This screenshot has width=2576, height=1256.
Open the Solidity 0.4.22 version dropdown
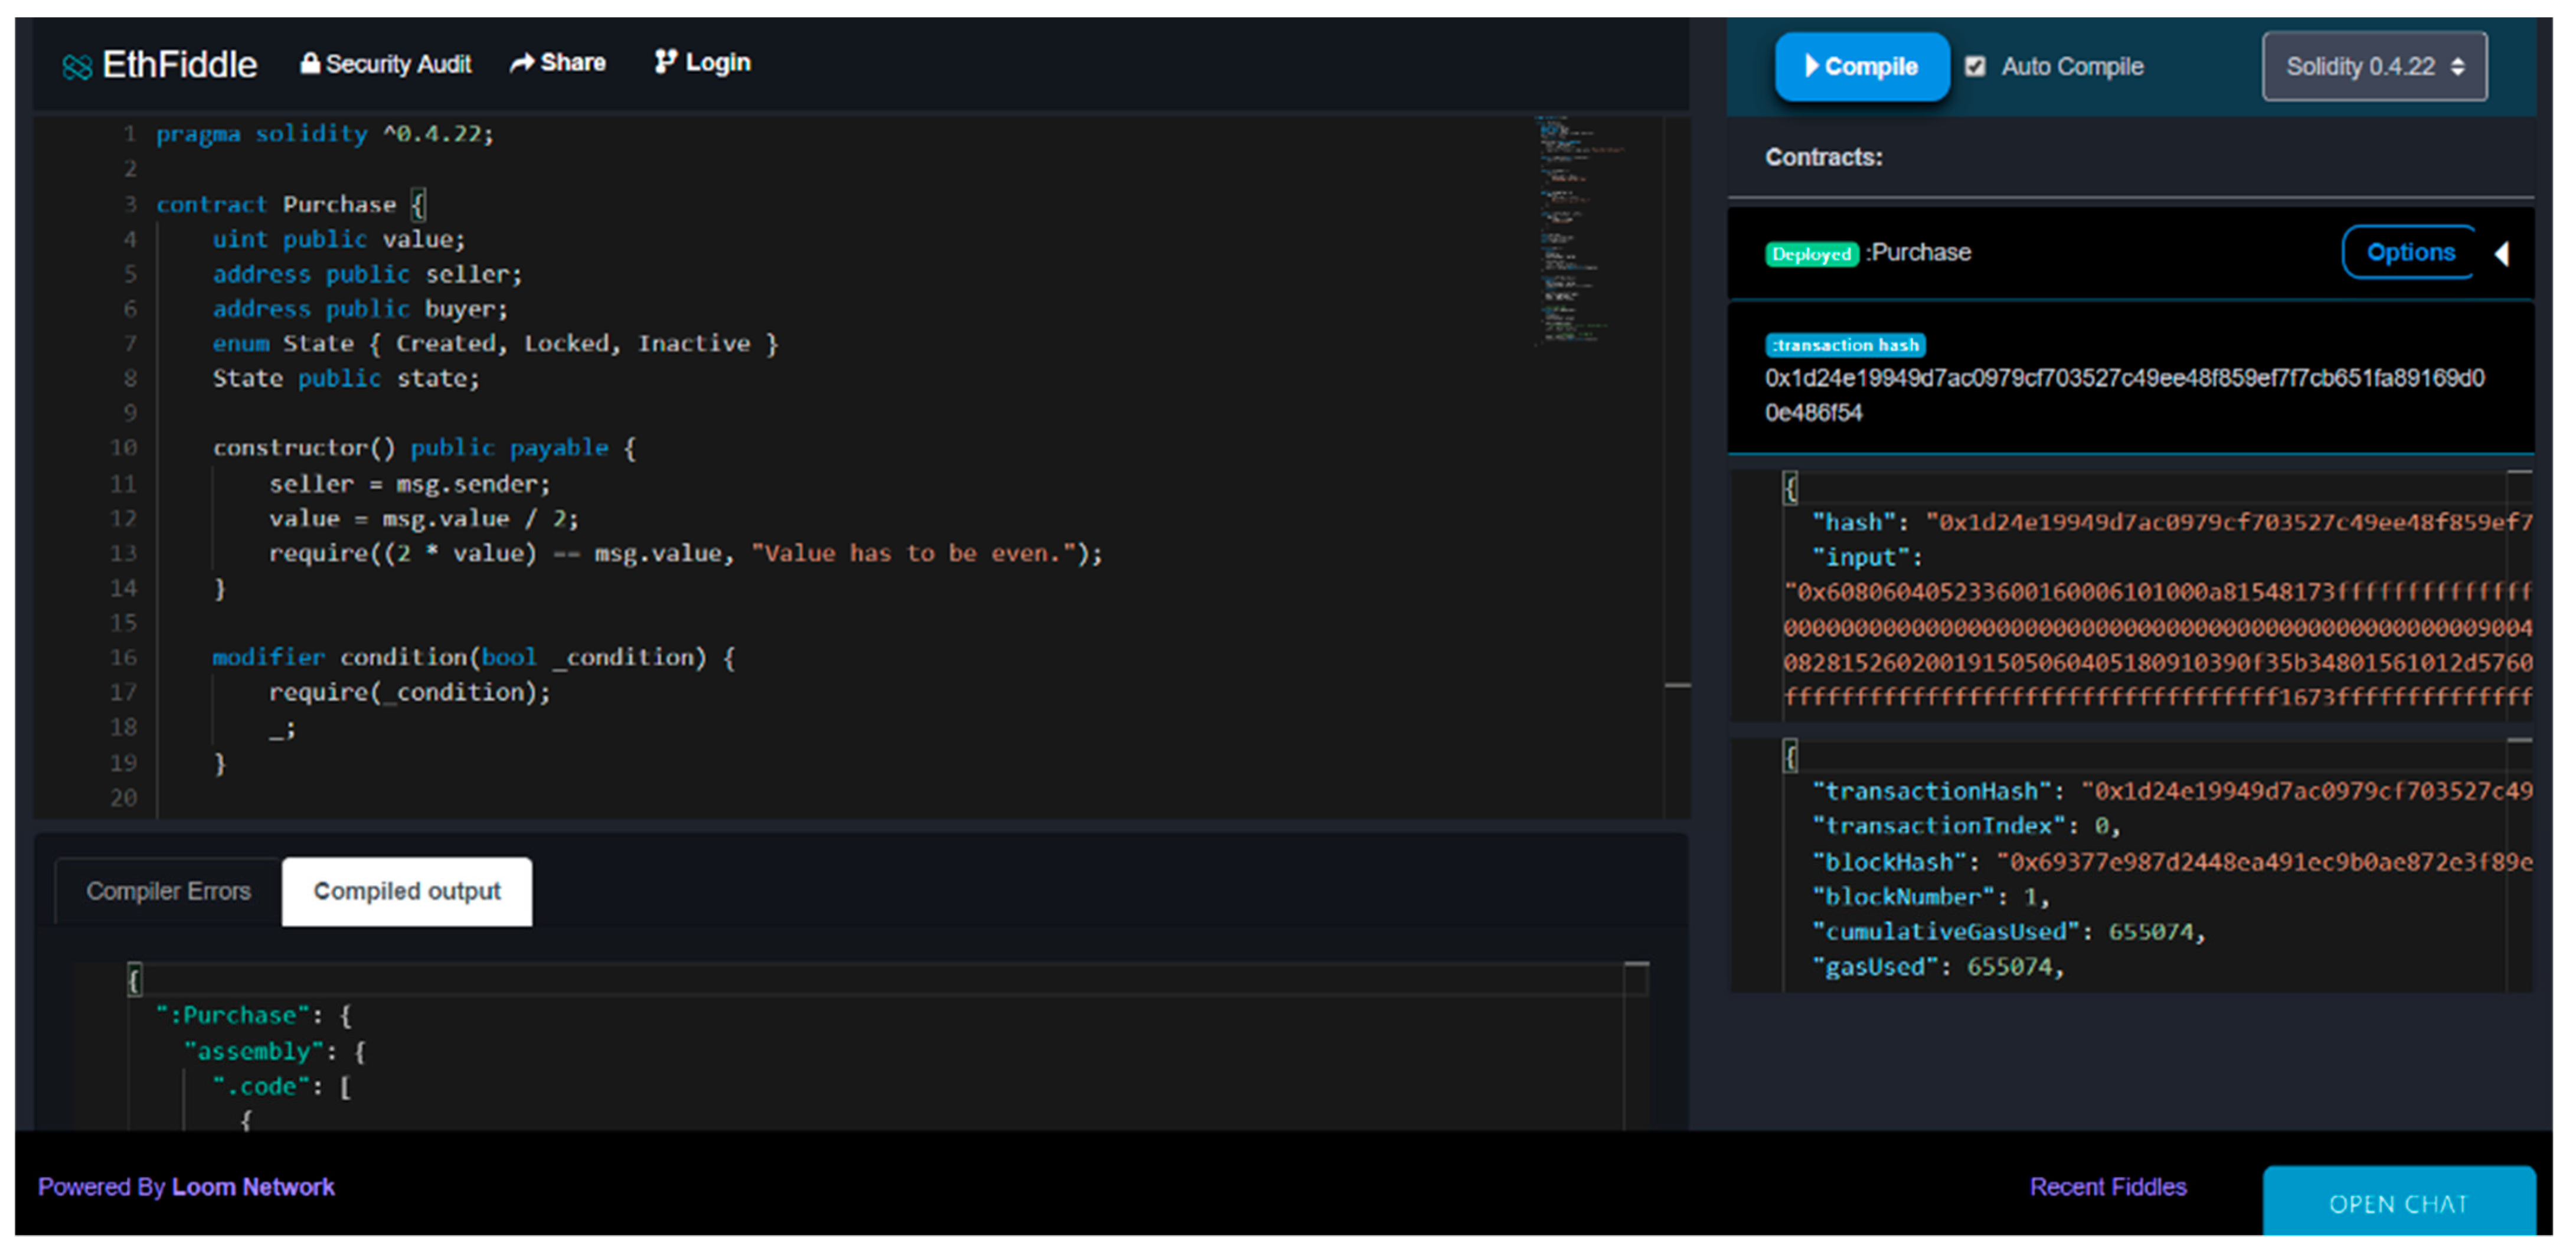[x=2374, y=67]
